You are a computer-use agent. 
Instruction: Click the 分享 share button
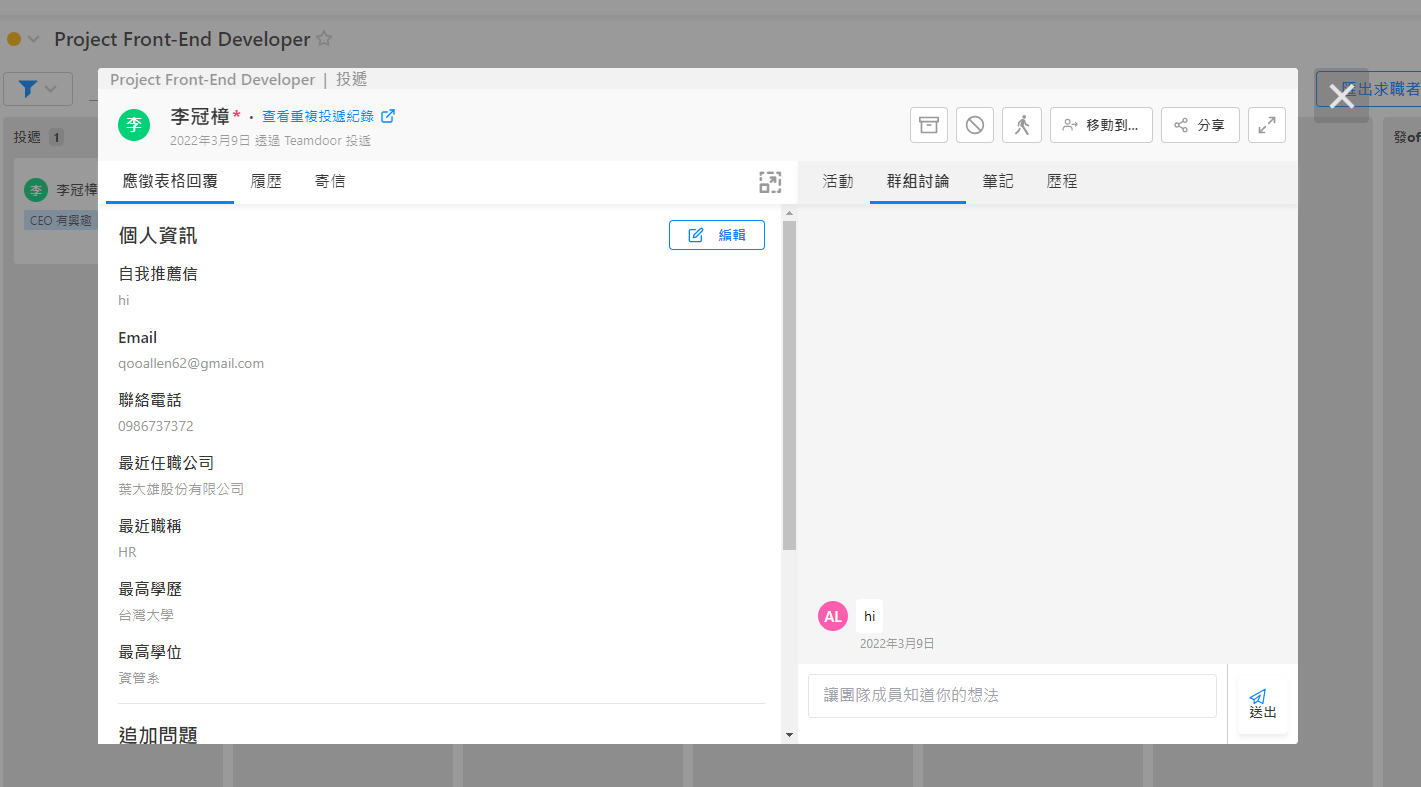click(1200, 125)
